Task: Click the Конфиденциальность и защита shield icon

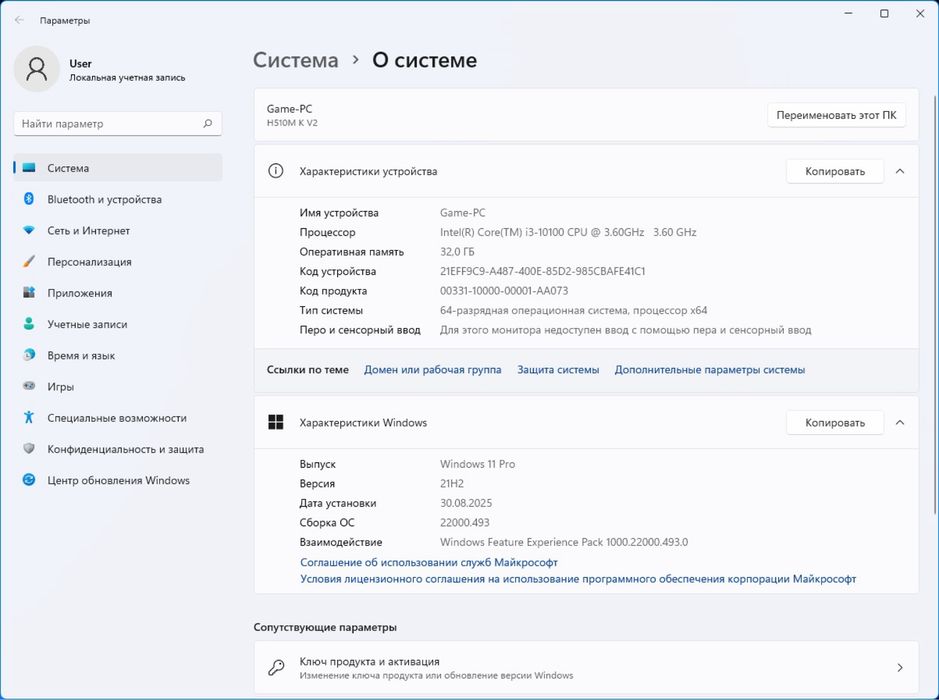Action: 28,449
